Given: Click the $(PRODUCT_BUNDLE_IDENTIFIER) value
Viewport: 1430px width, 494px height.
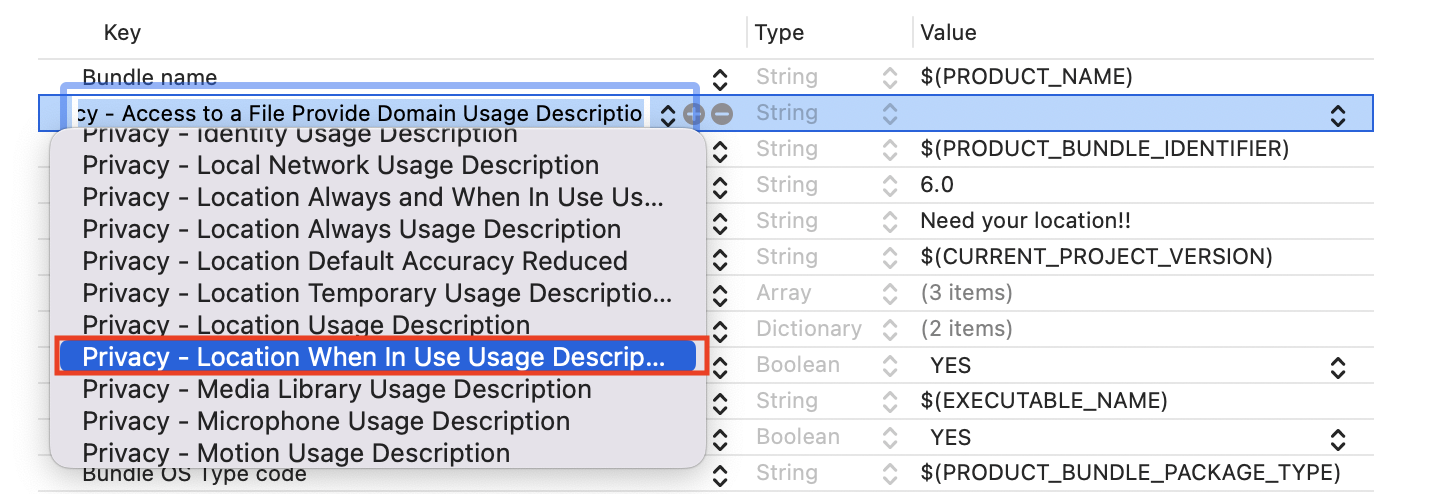Looking at the screenshot, I should pos(1104,150).
